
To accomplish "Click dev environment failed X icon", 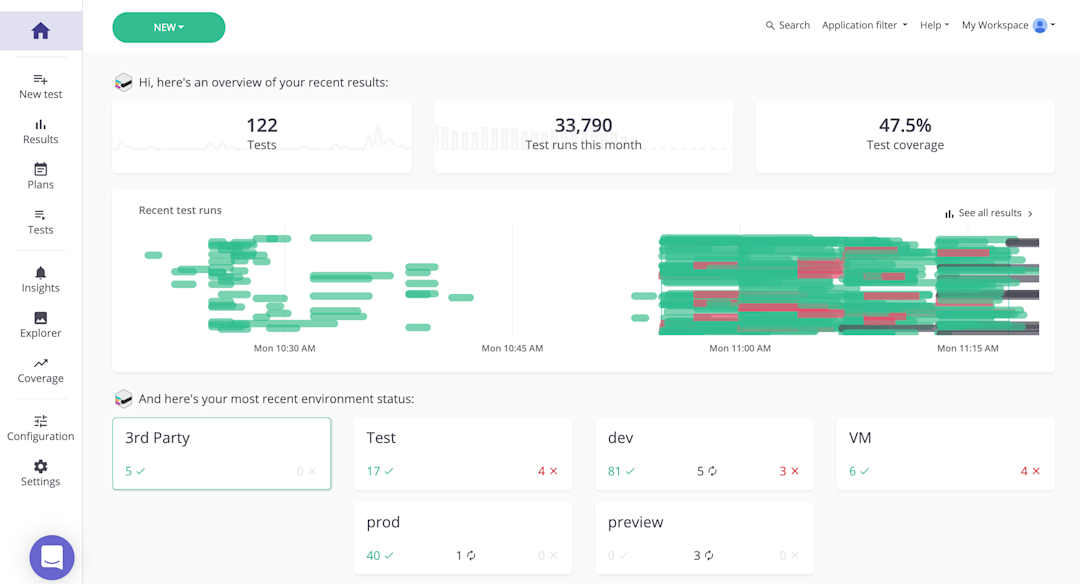I will click(x=795, y=471).
